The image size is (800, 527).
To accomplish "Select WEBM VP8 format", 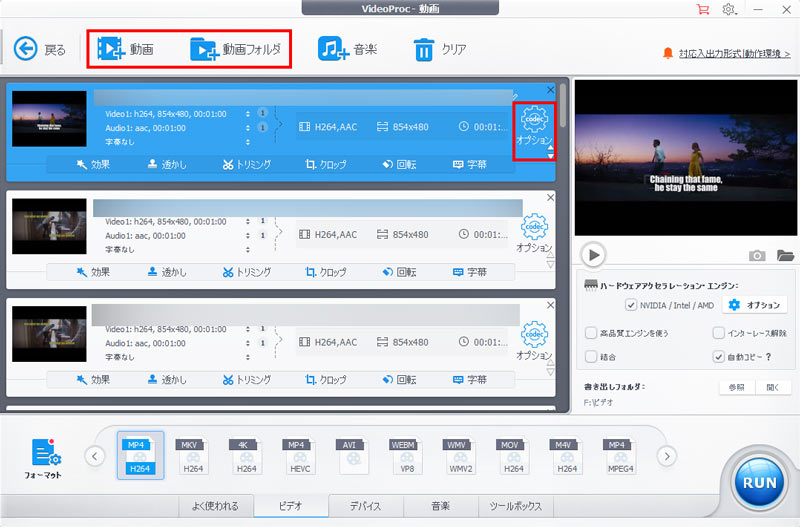I will tap(407, 456).
